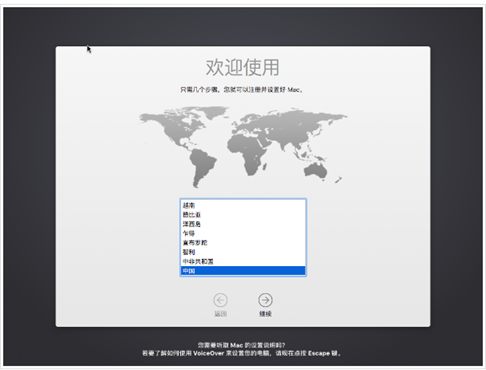Viewport: 486px width, 370px height.
Task: Select 赞比亚 in the country list
Action: point(243,215)
